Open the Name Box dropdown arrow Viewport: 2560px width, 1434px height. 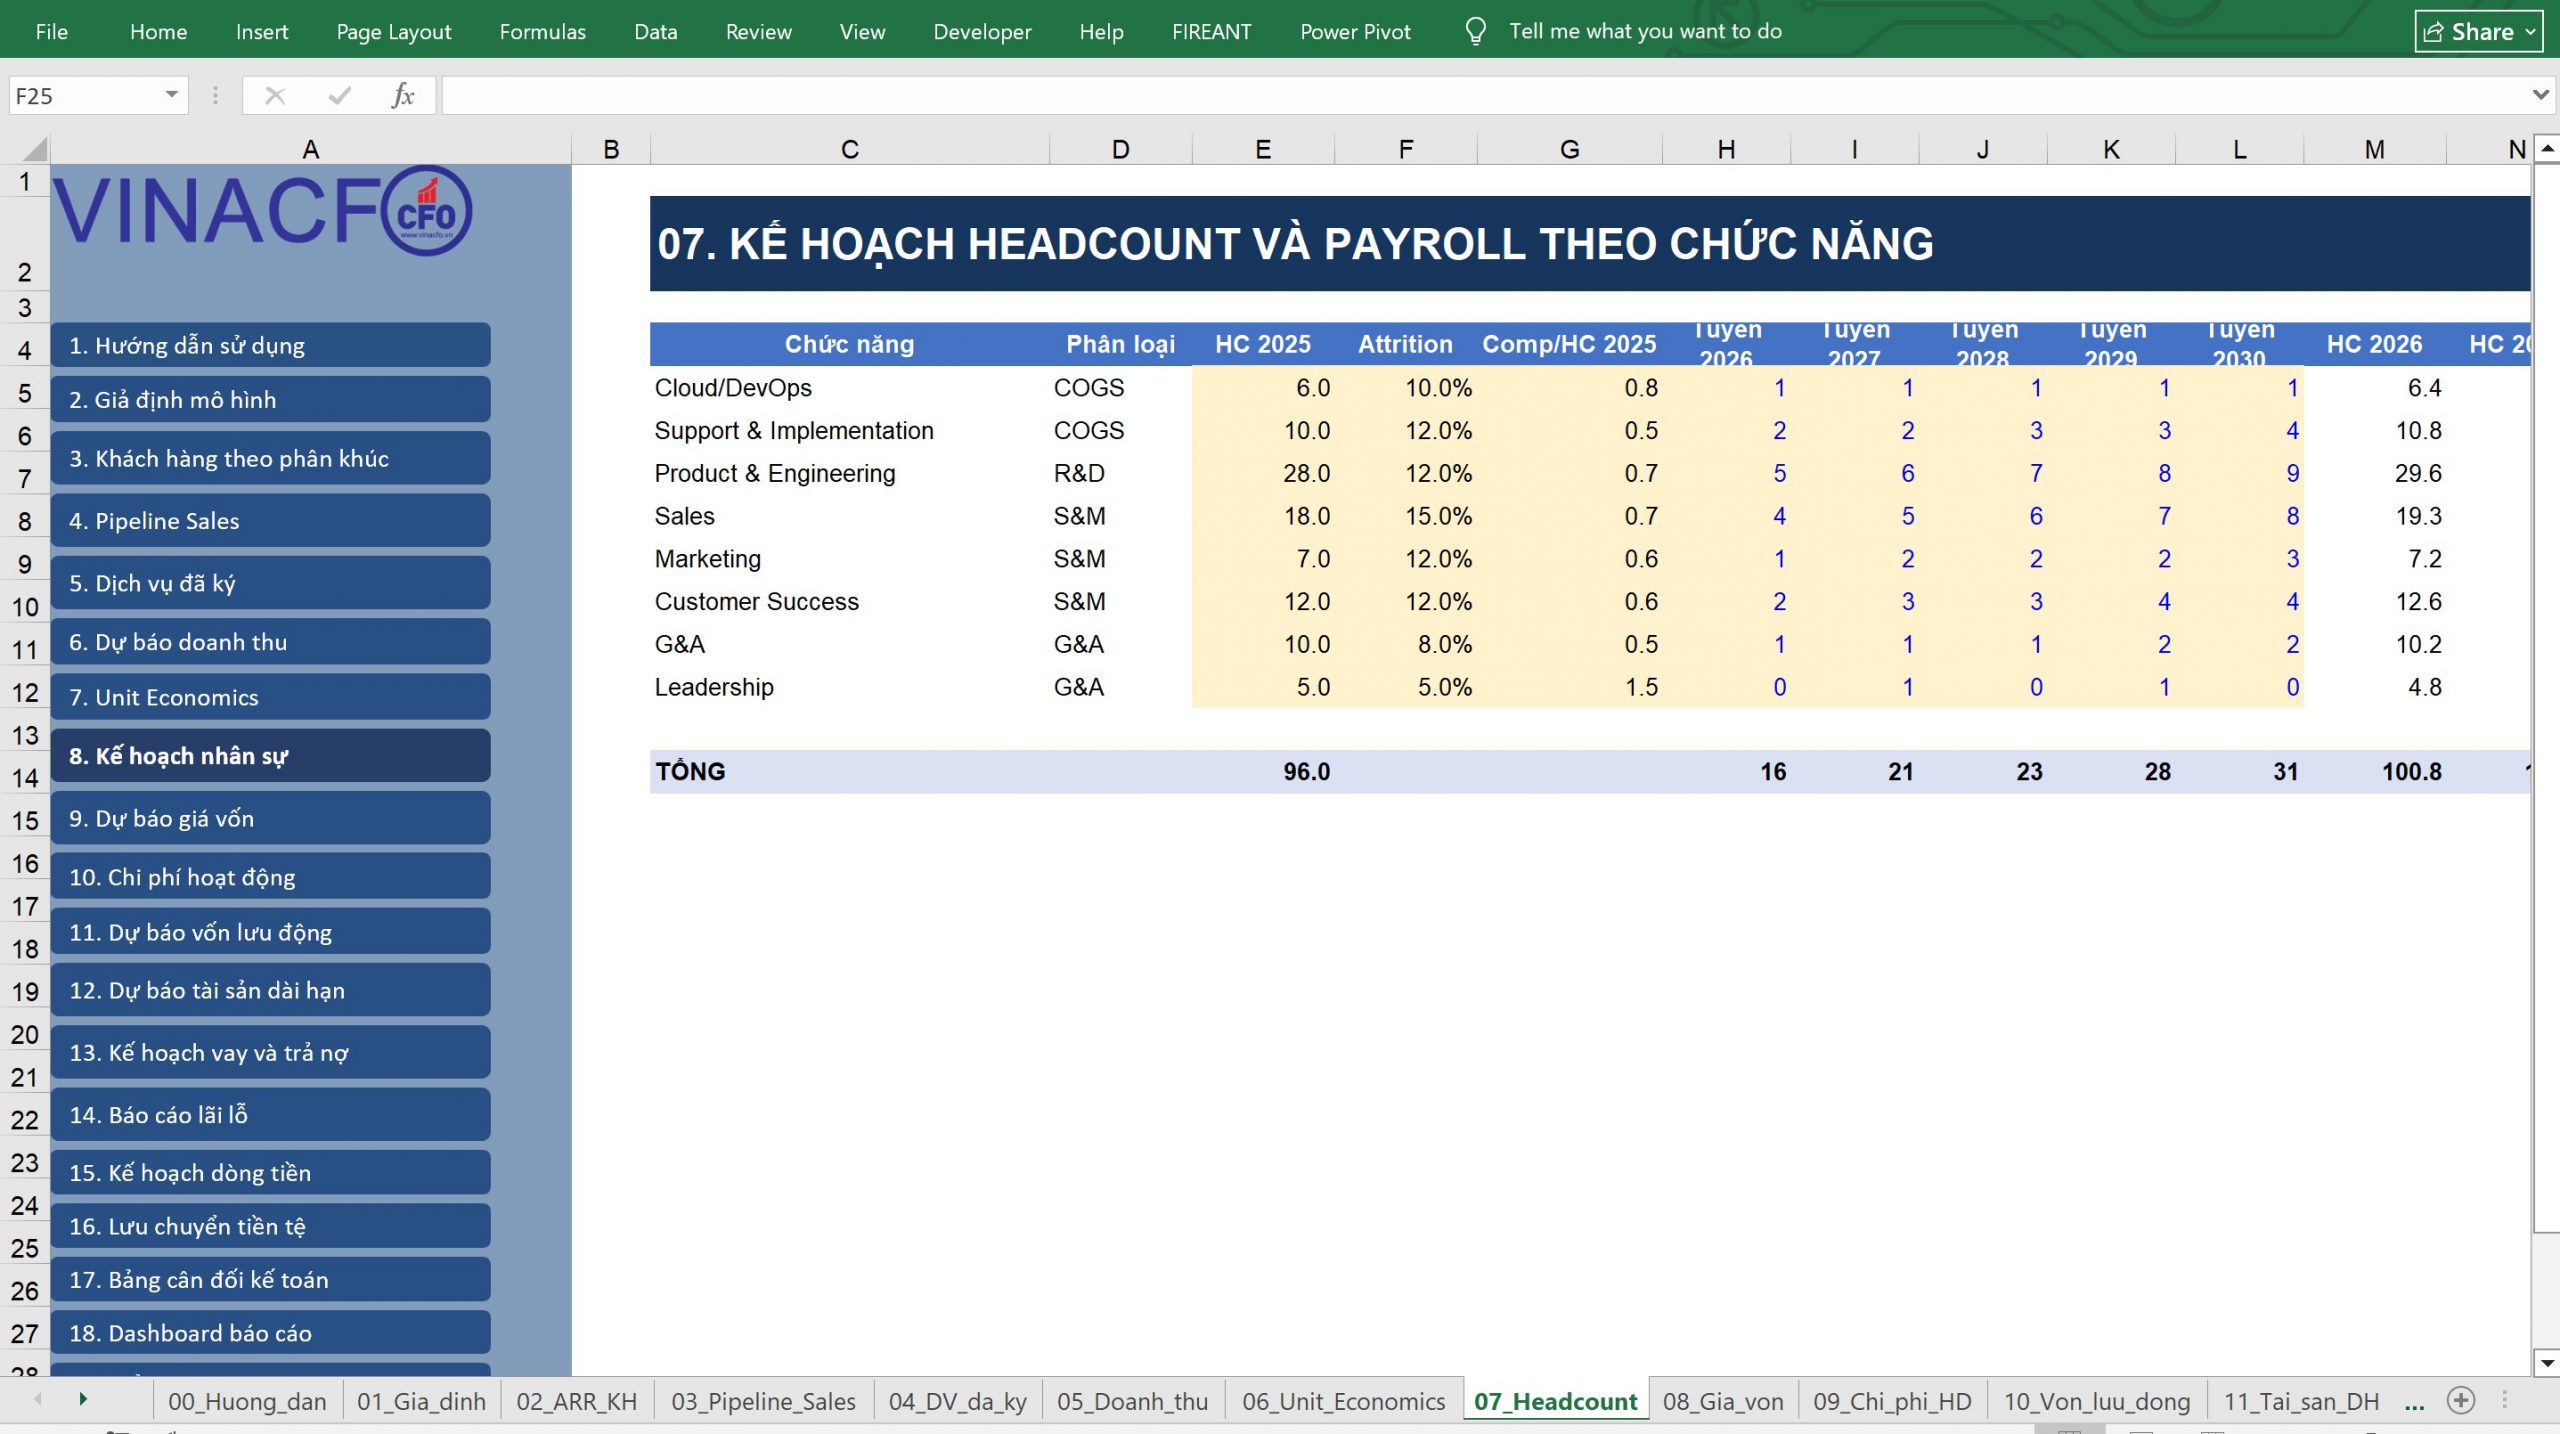coord(171,95)
